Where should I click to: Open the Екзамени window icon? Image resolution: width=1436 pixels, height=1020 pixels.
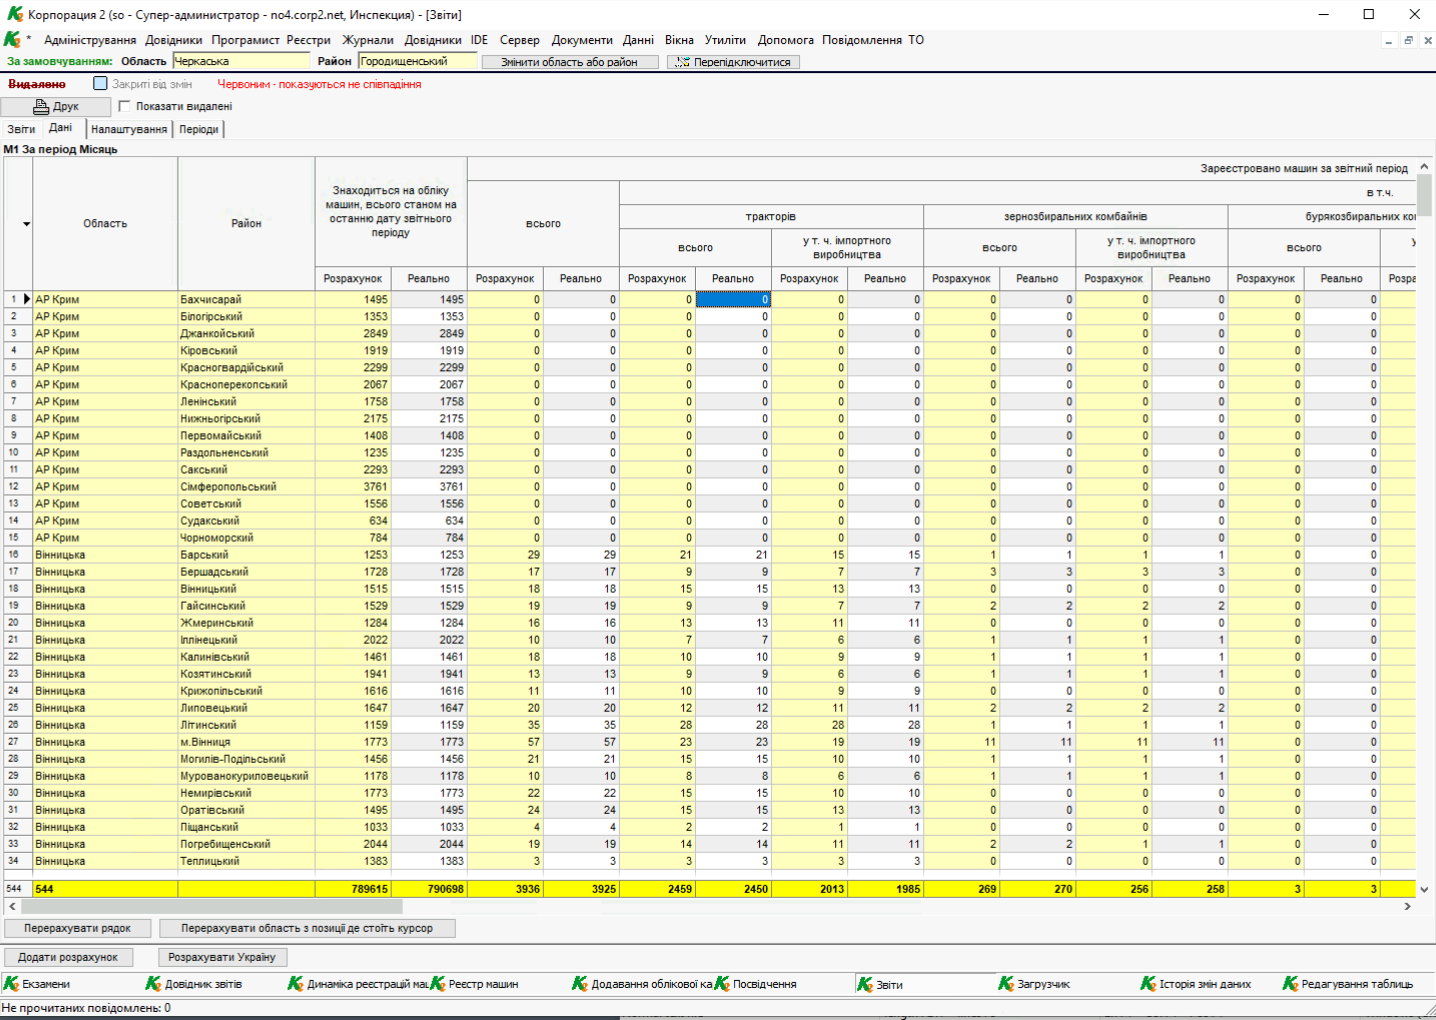point(12,984)
